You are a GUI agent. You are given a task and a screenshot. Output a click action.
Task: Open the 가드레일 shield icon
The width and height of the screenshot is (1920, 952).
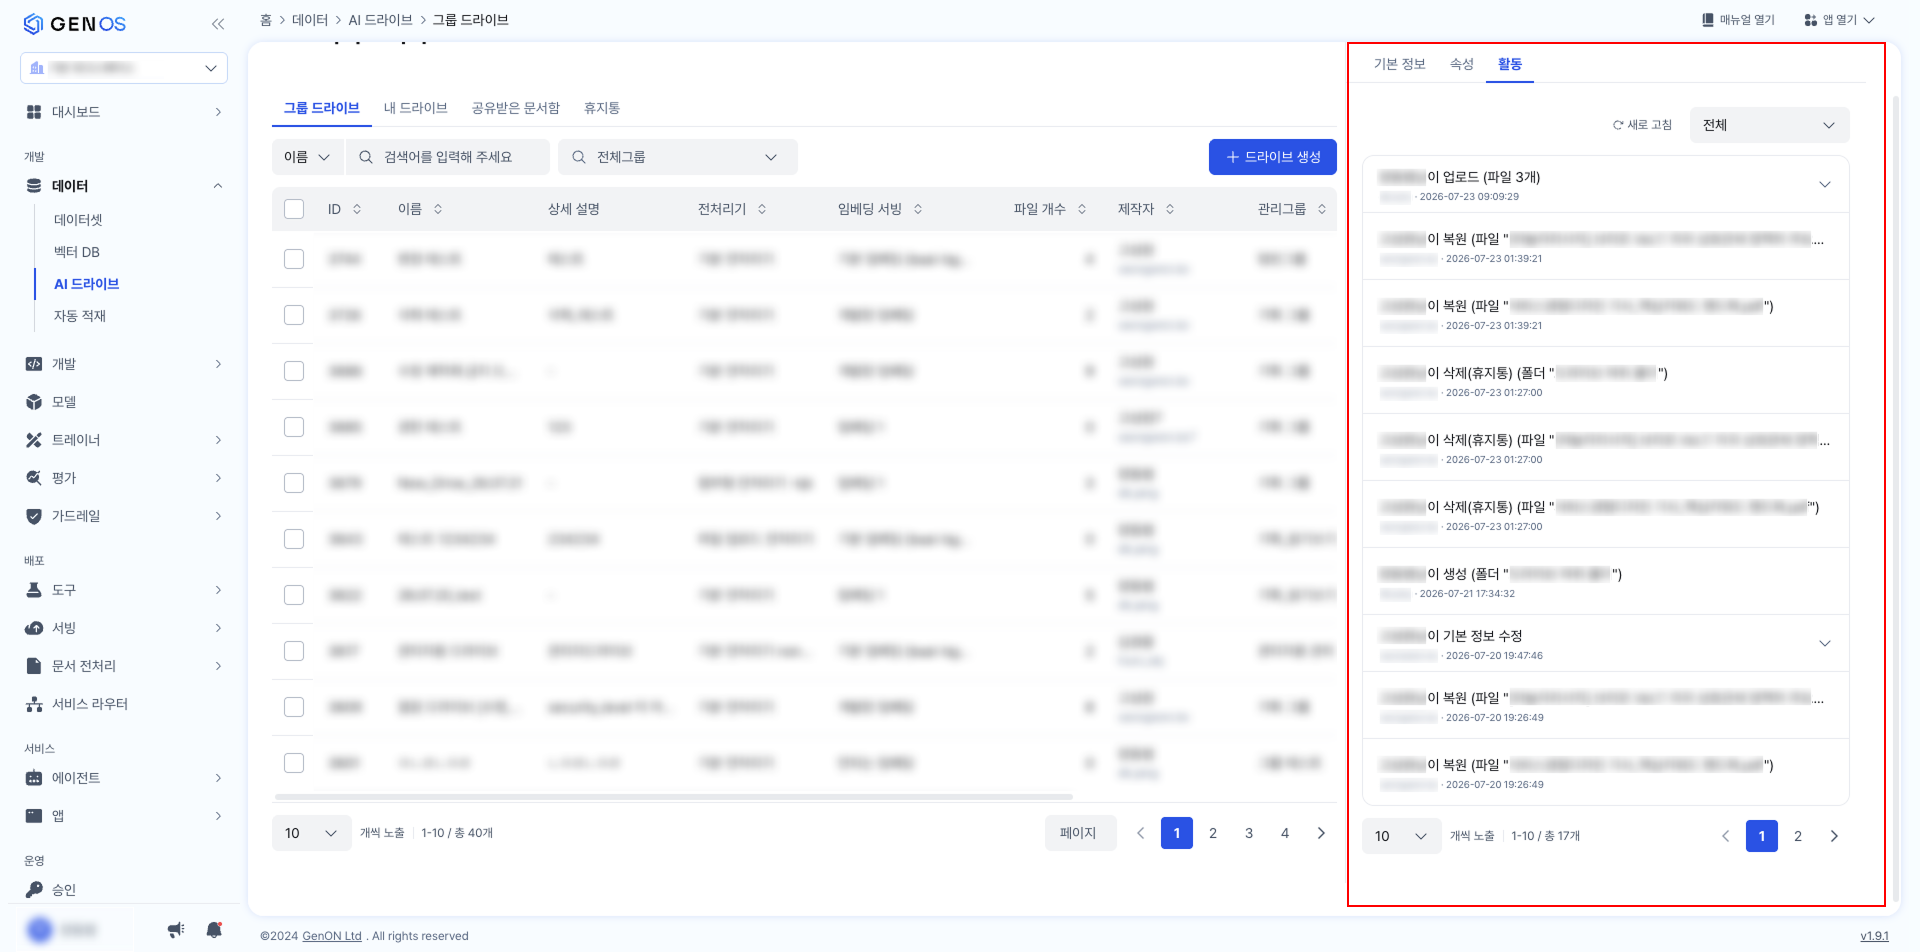coord(34,516)
